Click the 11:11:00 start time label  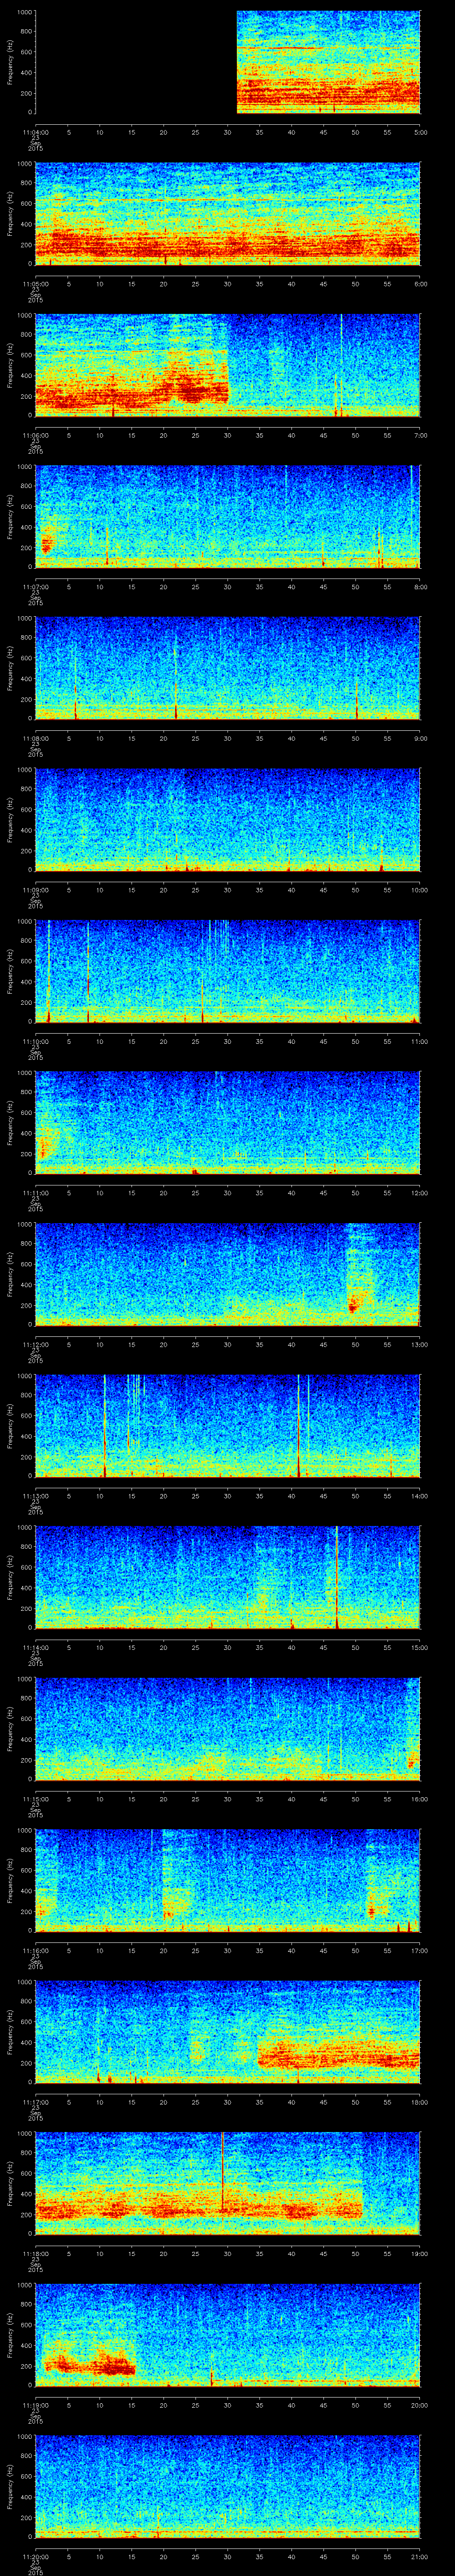click(x=35, y=1193)
